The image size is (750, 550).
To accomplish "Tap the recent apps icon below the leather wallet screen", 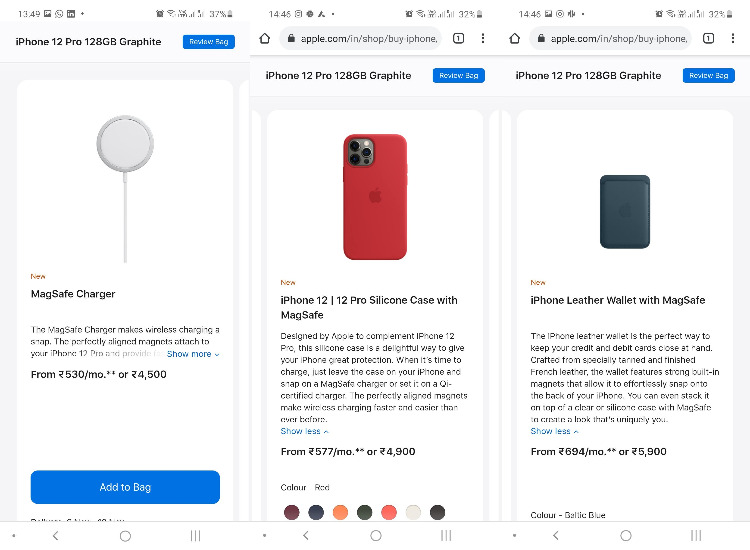I will (x=695, y=536).
